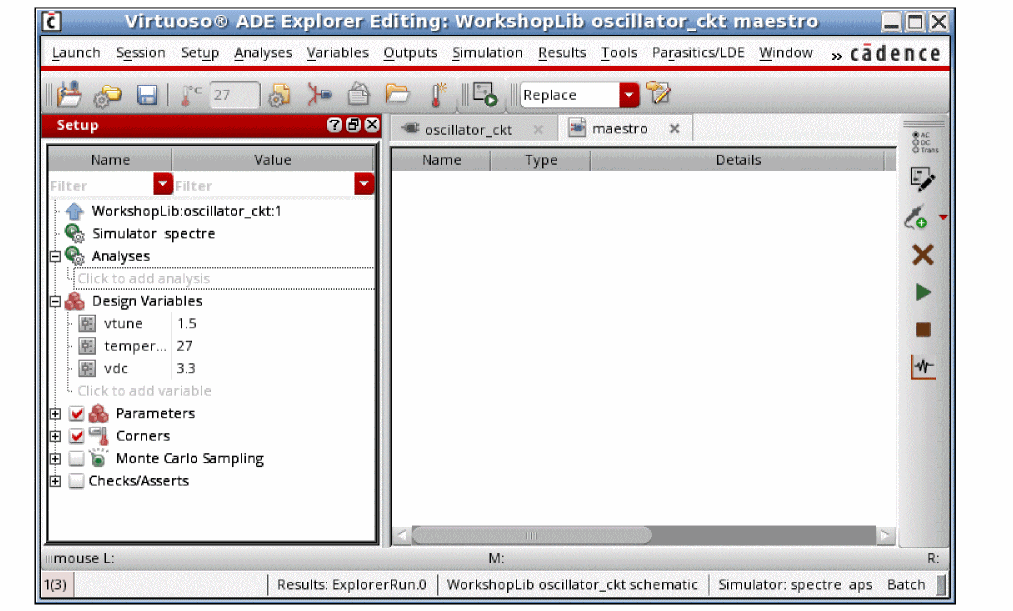The image size is (1013, 611).
Task: Open the Value filter dropdown arrow
Action: 364,184
